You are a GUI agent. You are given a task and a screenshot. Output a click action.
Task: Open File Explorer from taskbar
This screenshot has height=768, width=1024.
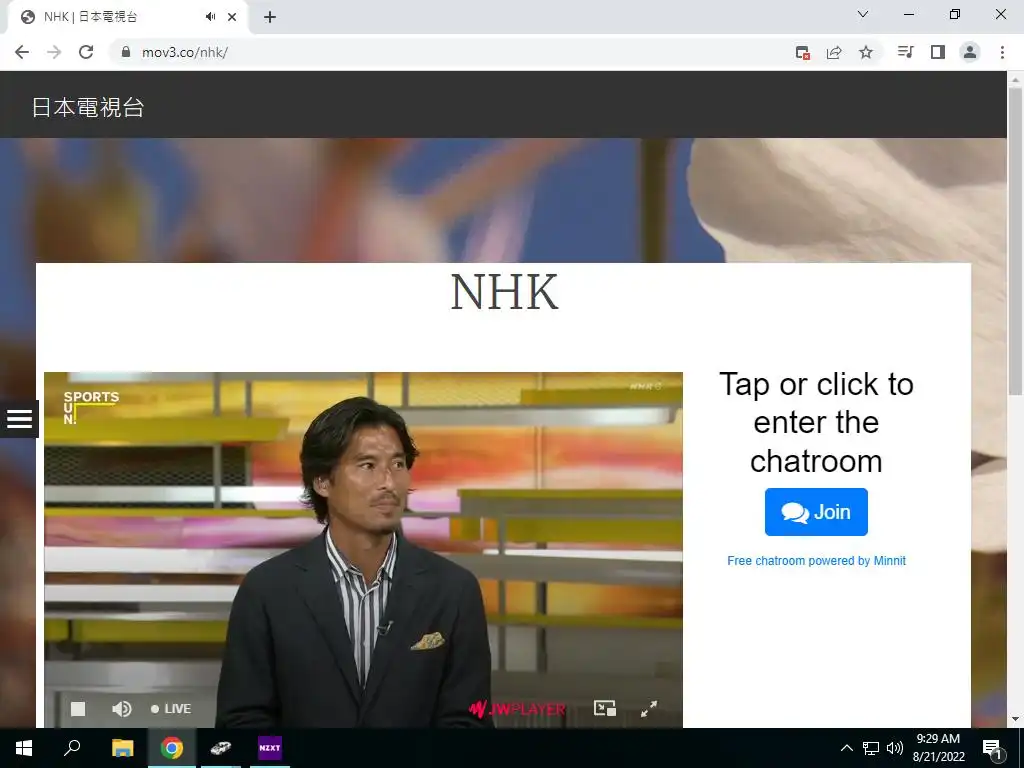tap(122, 748)
